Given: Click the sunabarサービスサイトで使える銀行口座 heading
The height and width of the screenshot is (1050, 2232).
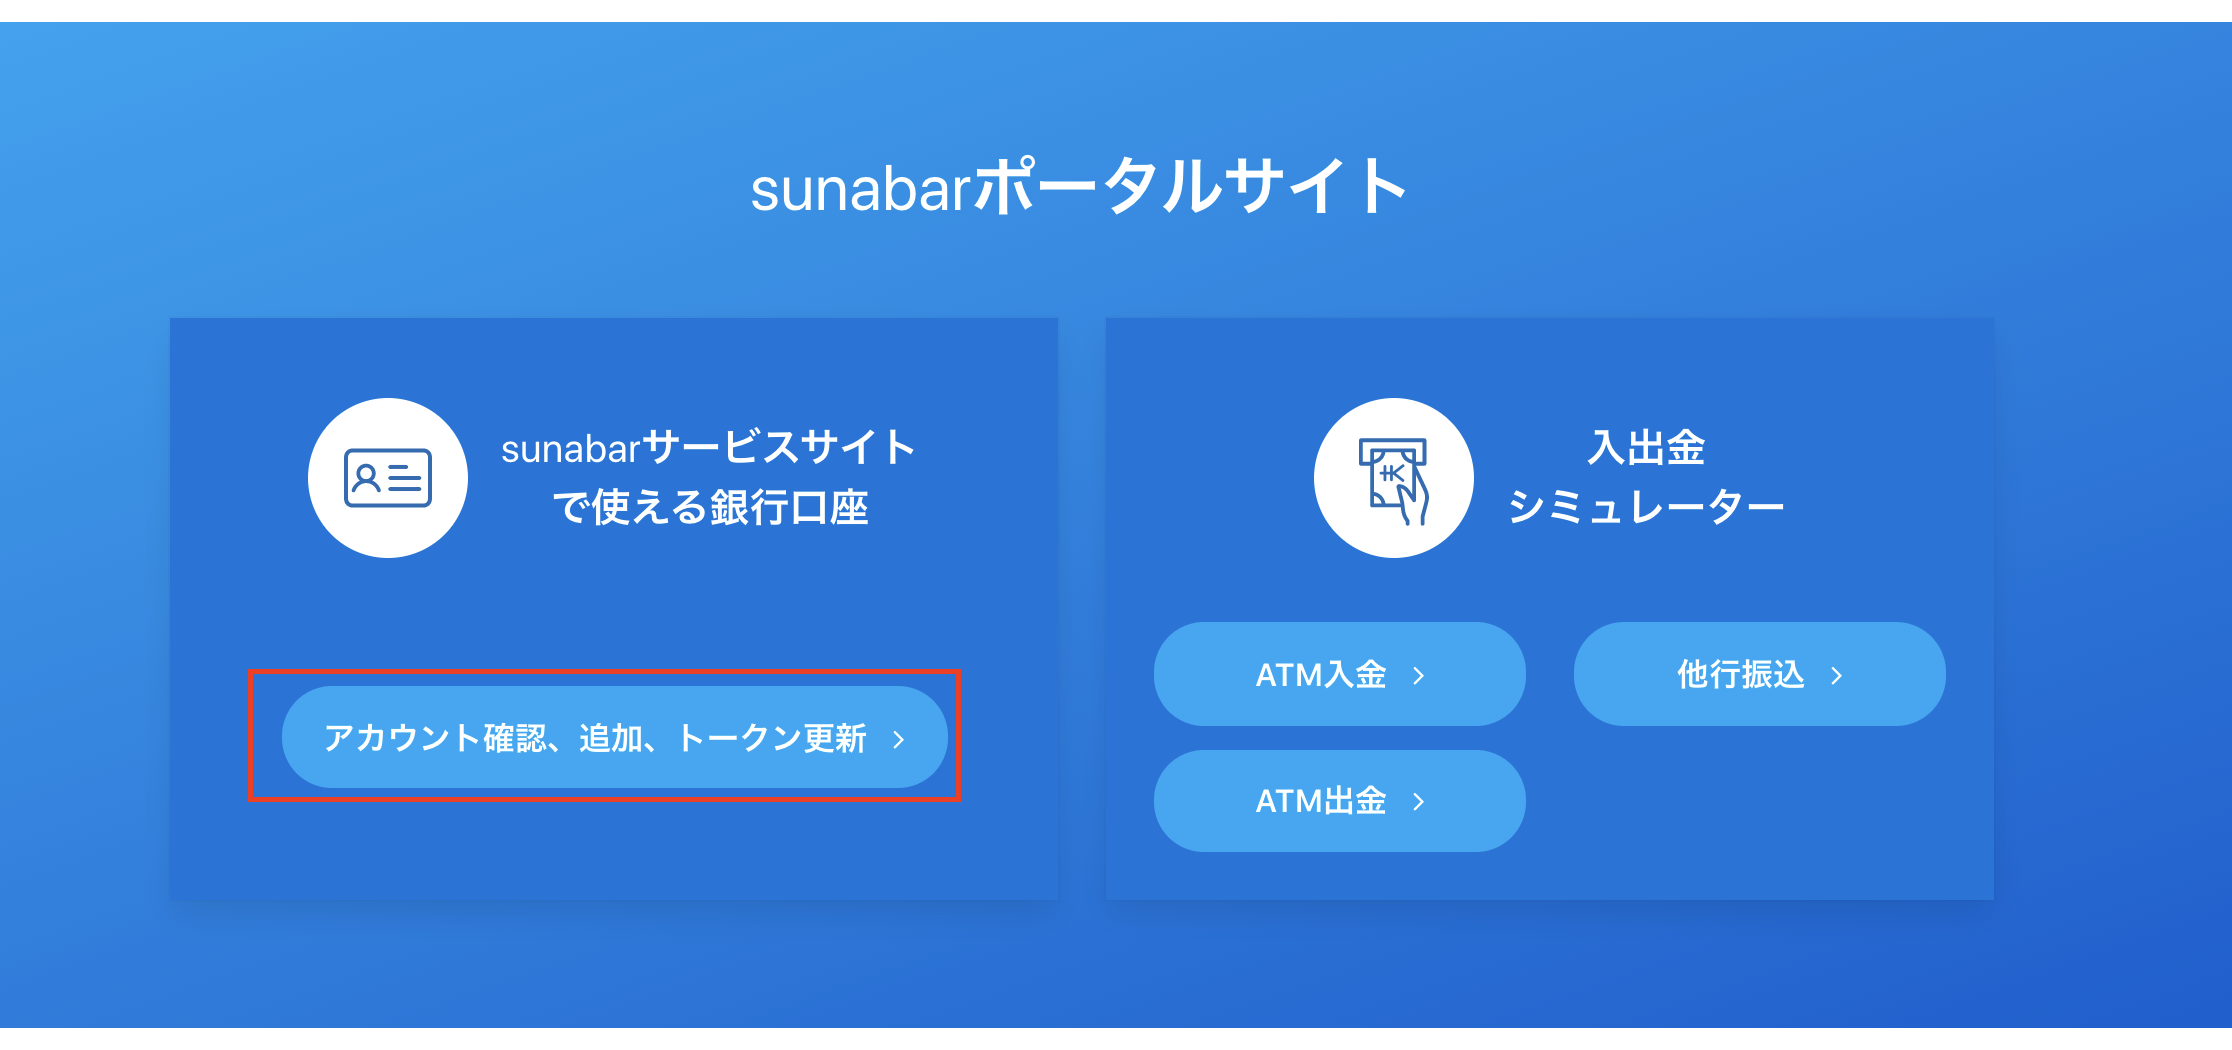Looking at the screenshot, I should (708, 478).
